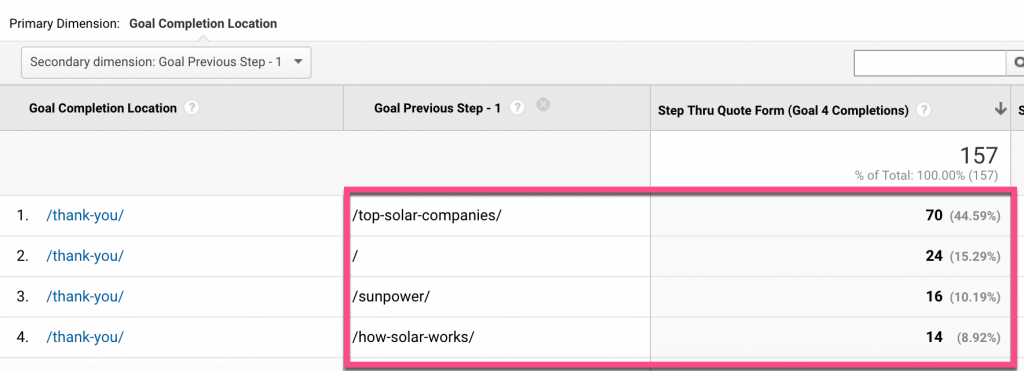Select /top-solar-companies/ cell
The height and width of the screenshot is (371, 1024).
pos(426,216)
